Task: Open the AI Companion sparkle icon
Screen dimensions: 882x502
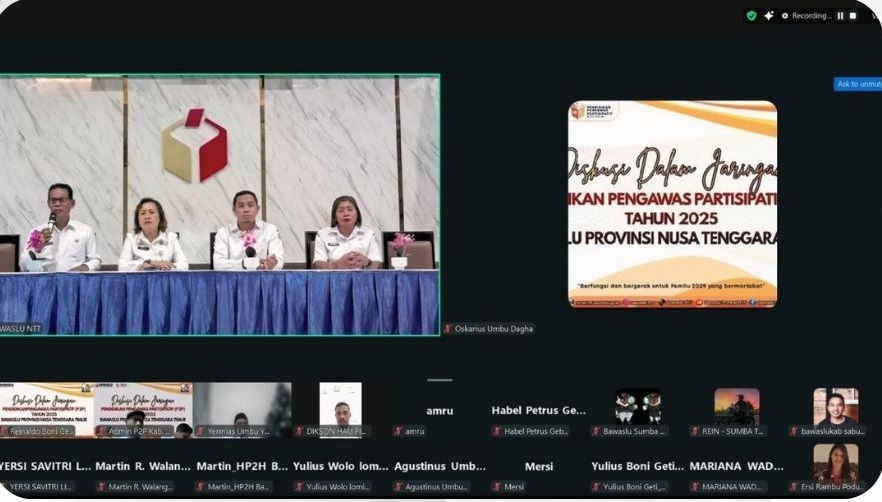Action: [x=768, y=16]
